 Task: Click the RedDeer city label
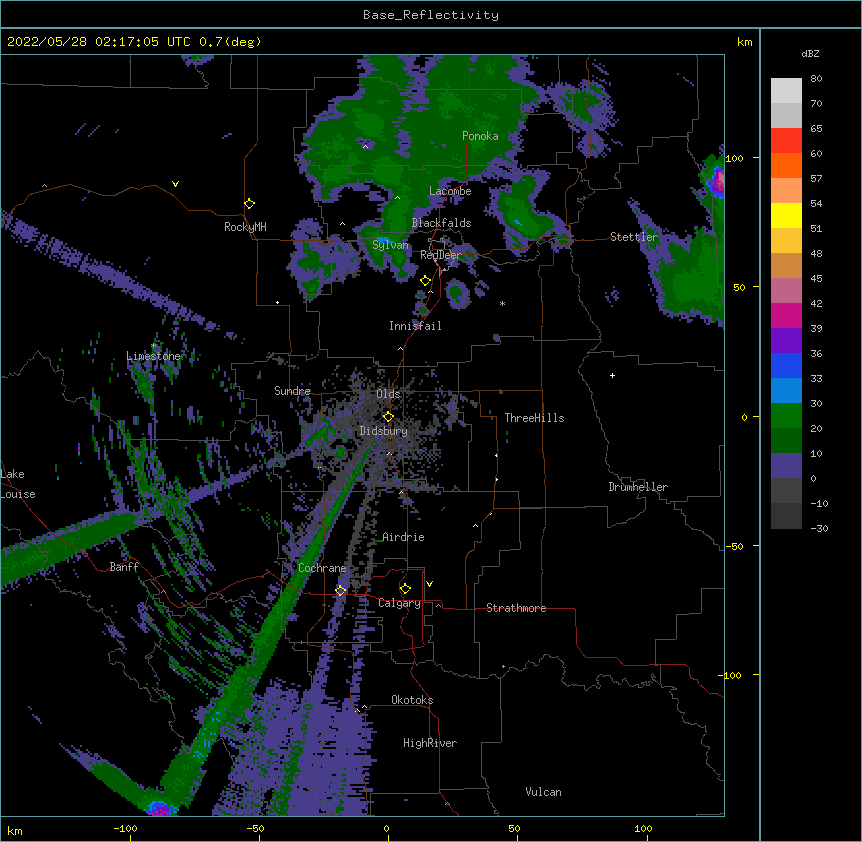[441, 255]
